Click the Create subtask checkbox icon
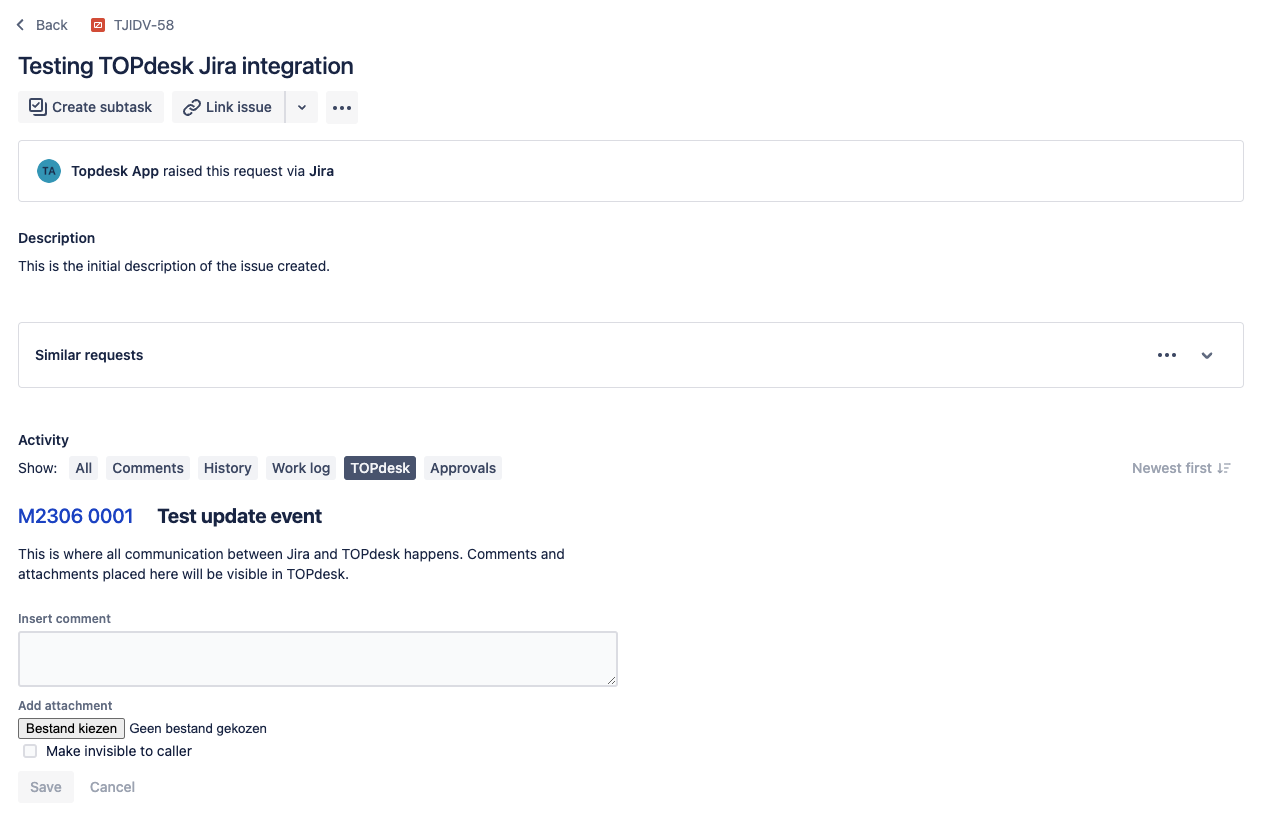This screenshot has height=827, width=1273. pyautogui.click(x=38, y=107)
